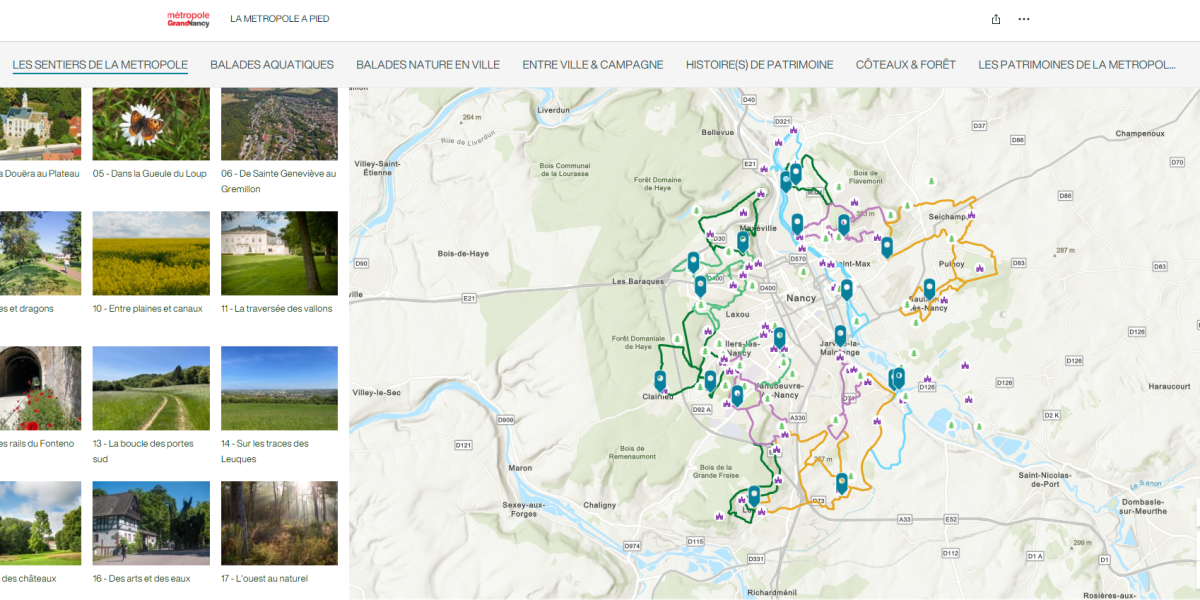The width and height of the screenshot is (1200, 600).
Task: Open the Histoire(s) de Patrimoine tab
Action: pos(759,65)
